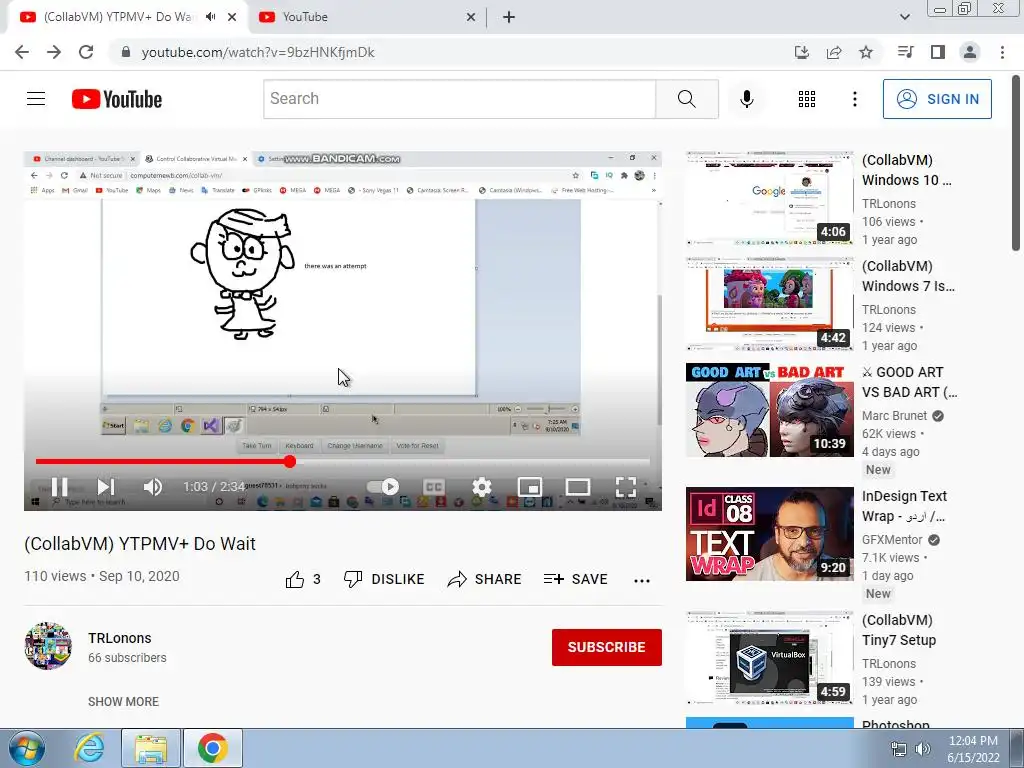1024x768 pixels.
Task: Skip to the next video
Action: [x=106, y=487]
